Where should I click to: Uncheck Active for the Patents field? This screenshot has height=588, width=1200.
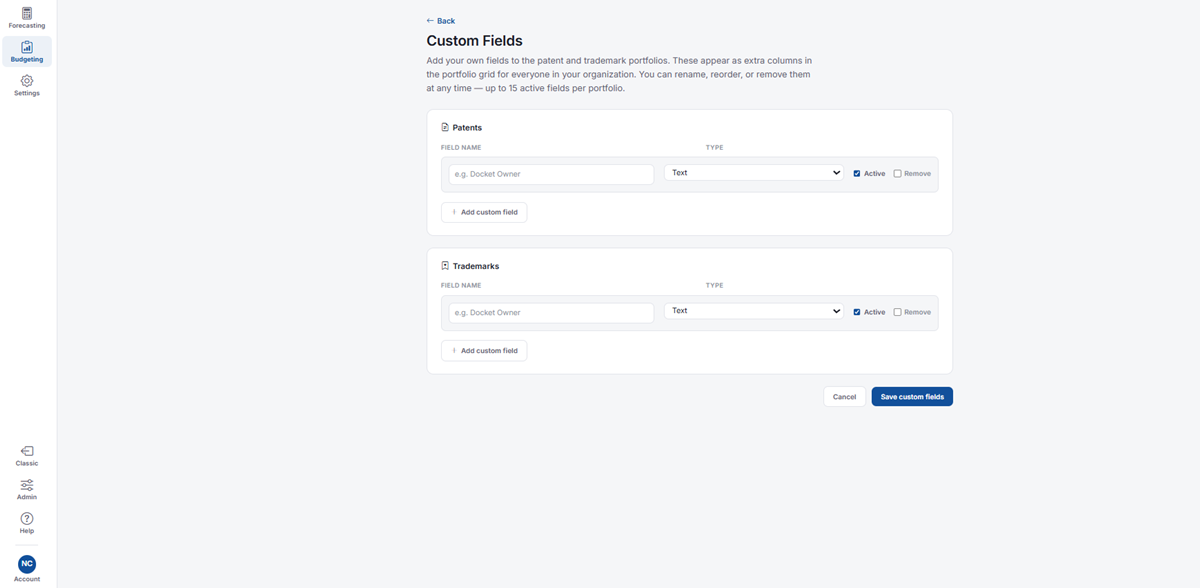click(857, 174)
